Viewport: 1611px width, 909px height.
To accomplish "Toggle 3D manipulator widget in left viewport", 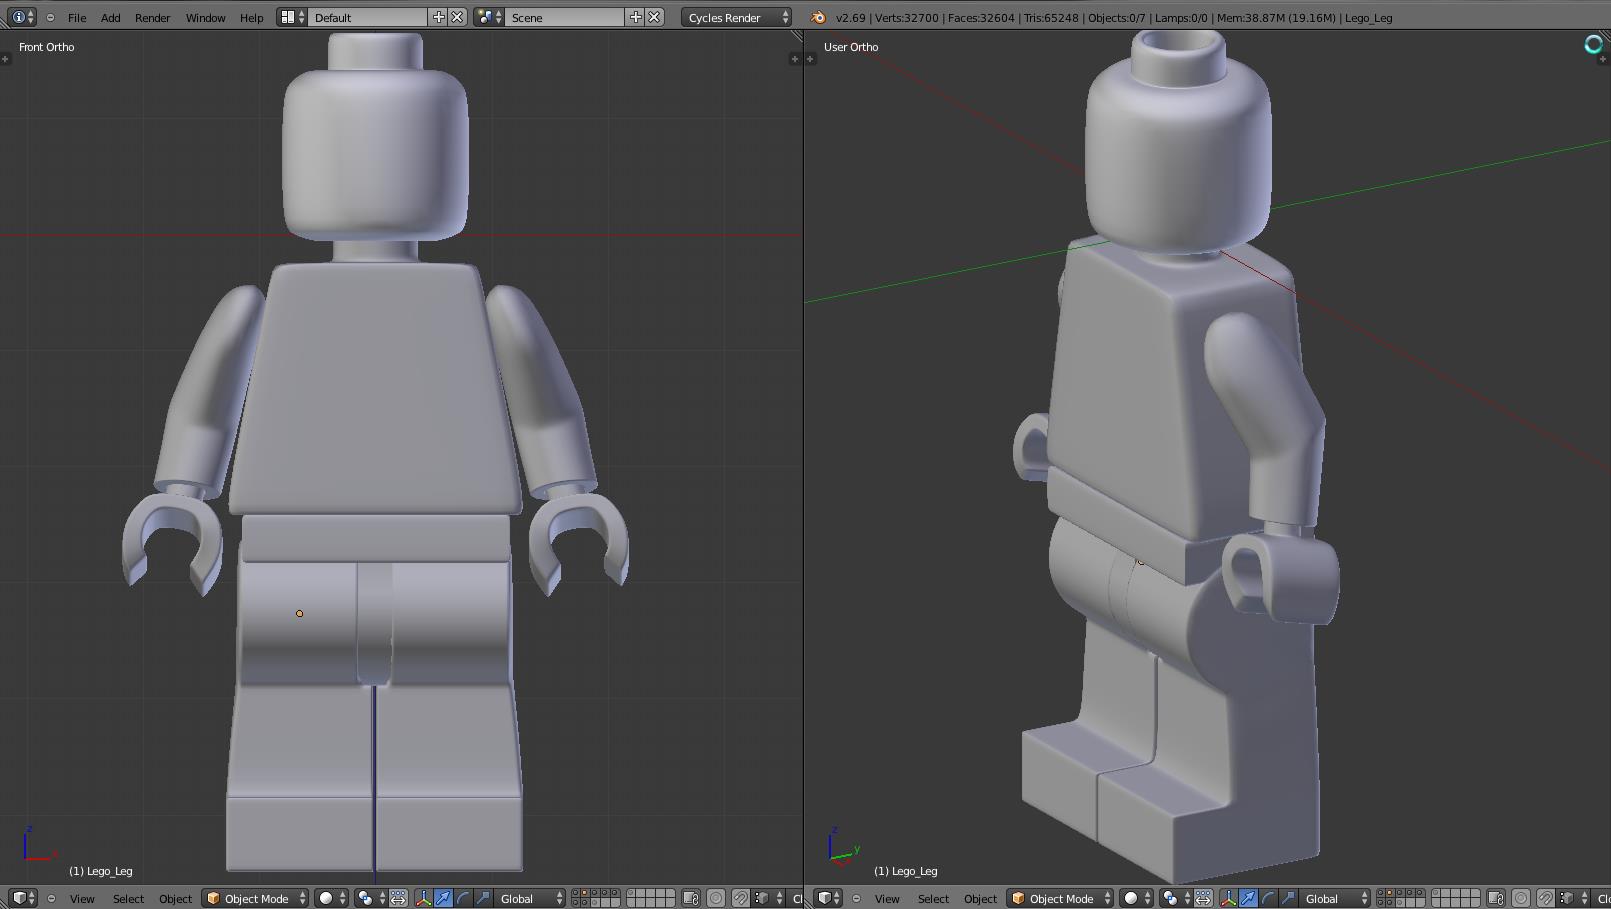I will pos(423,898).
